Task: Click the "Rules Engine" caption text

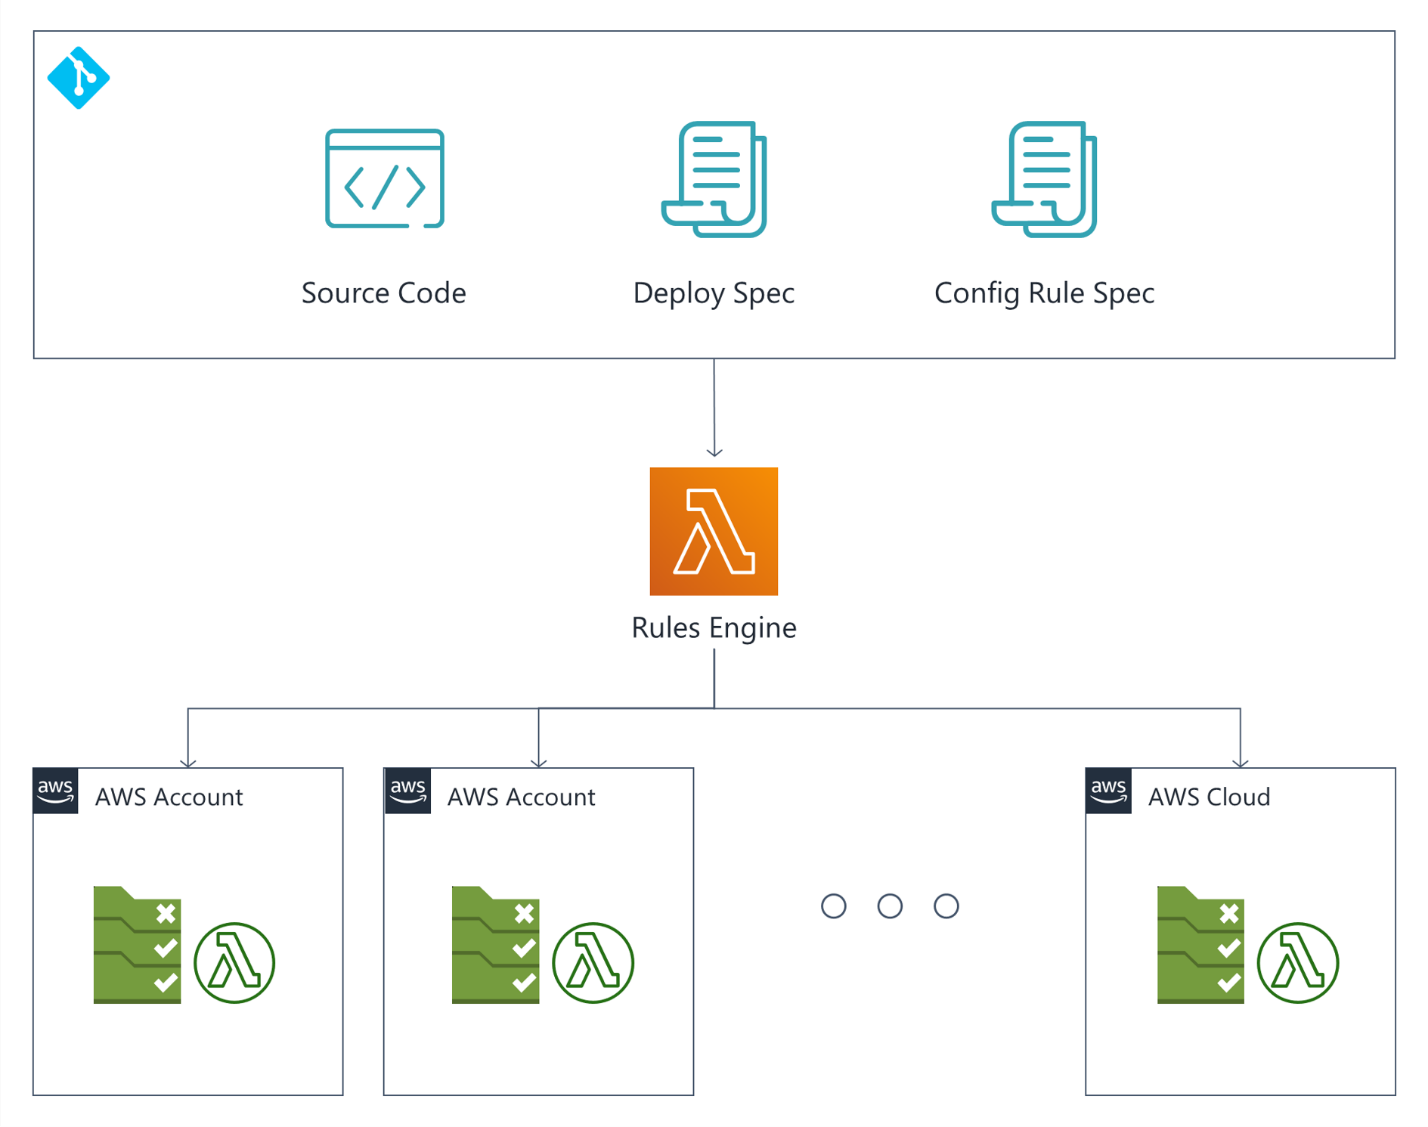Action: pos(714,628)
